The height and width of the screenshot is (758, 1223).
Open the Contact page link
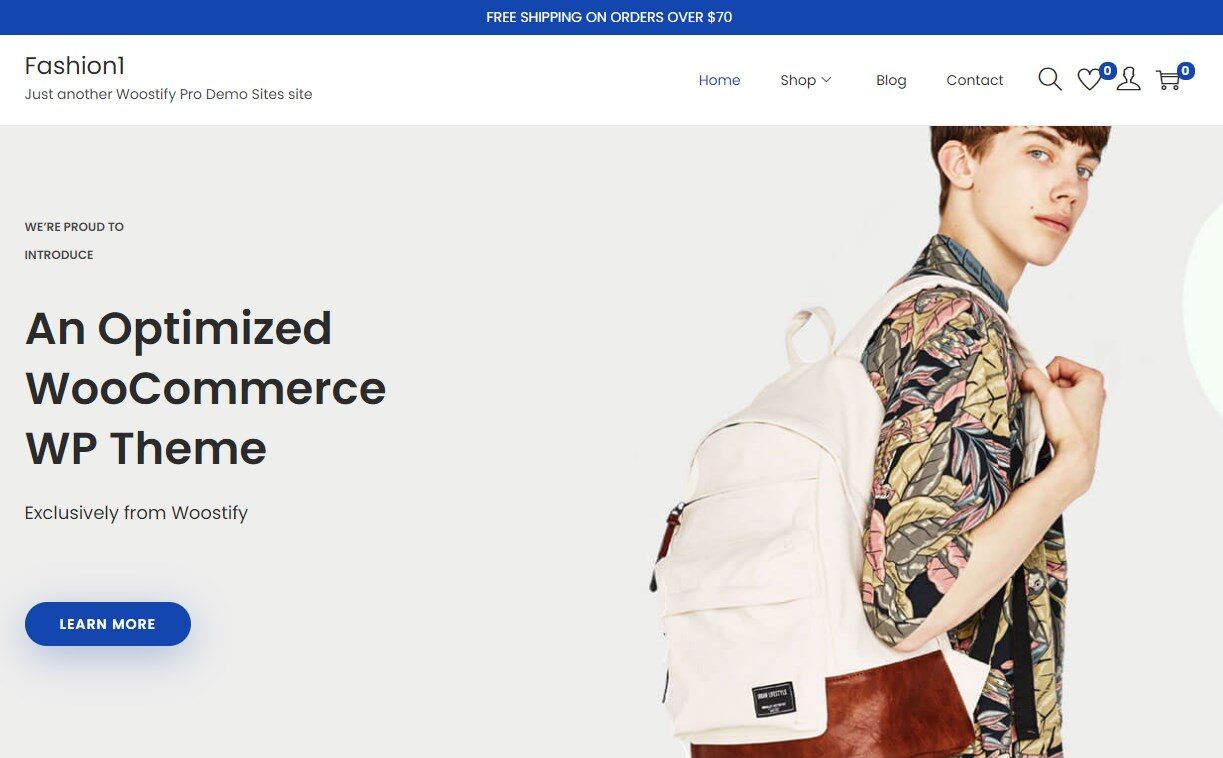pos(975,80)
